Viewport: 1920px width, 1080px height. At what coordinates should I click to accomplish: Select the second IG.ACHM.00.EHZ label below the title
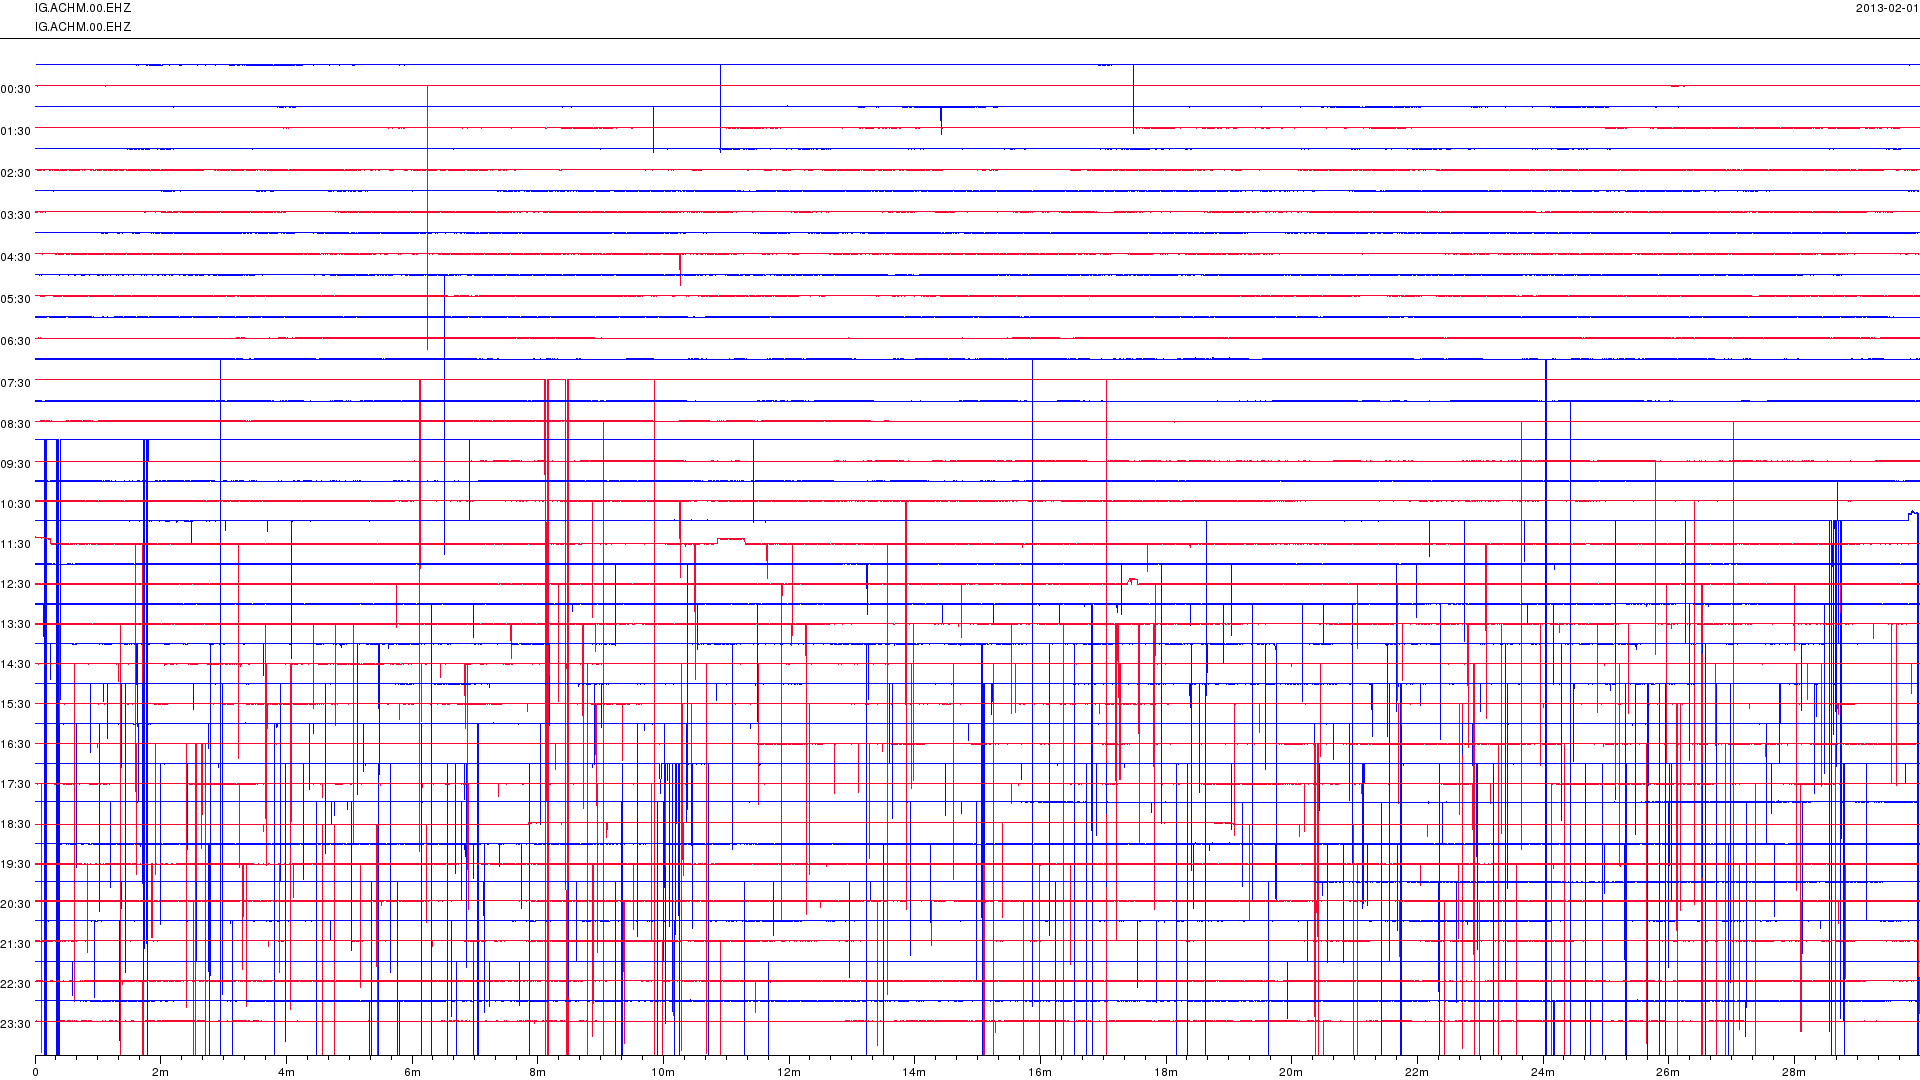pyautogui.click(x=83, y=27)
